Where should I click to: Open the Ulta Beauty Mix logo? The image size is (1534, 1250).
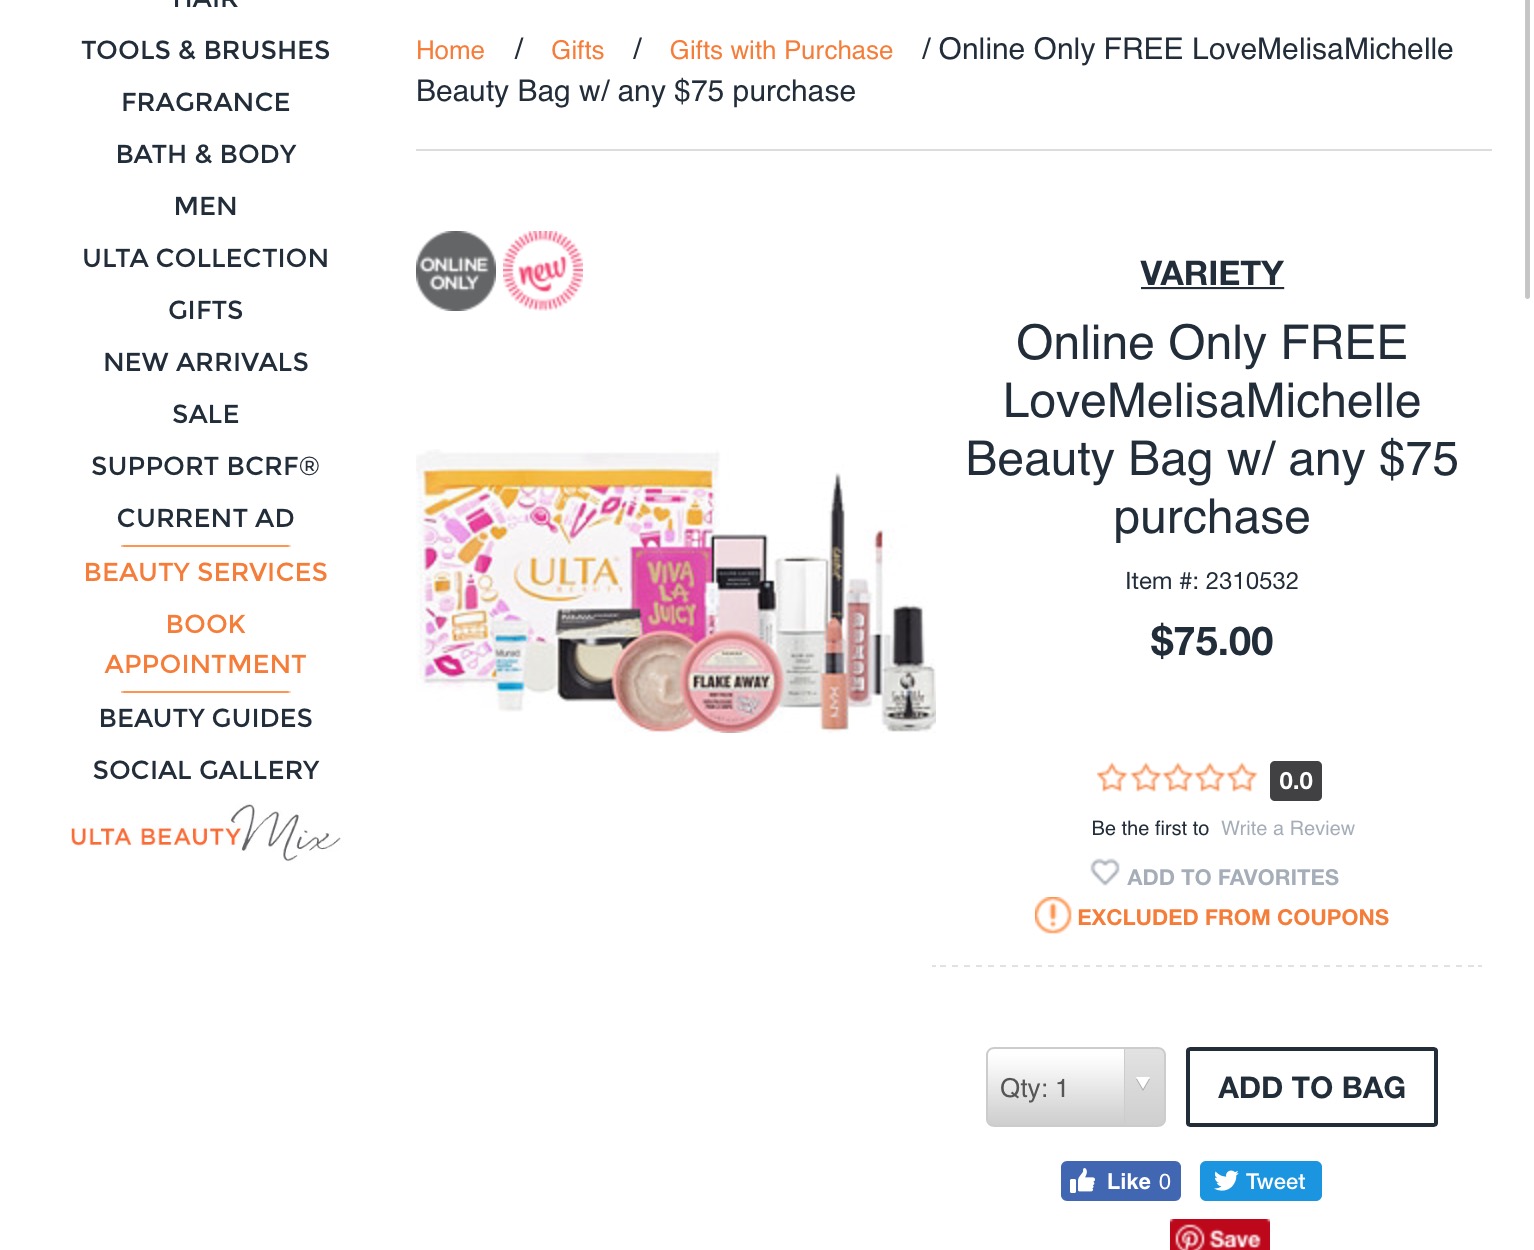pos(205,833)
